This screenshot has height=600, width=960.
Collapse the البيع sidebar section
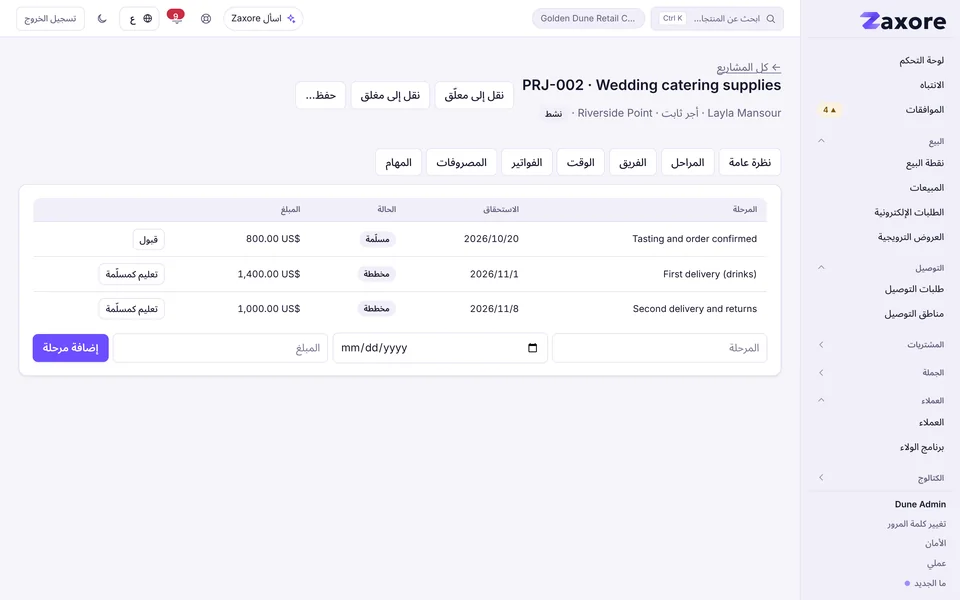click(x=821, y=141)
